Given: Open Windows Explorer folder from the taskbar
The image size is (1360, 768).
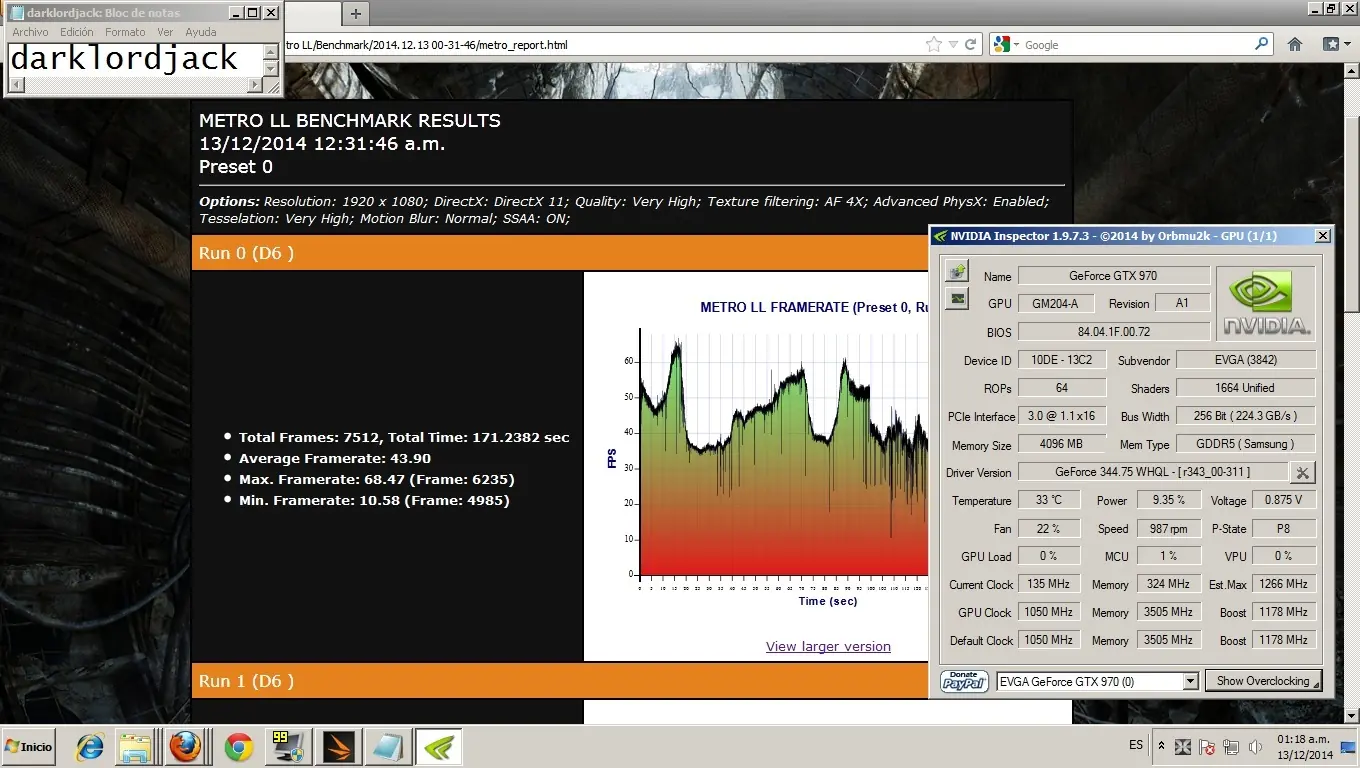Looking at the screenshot, I should tap(135, 747).
